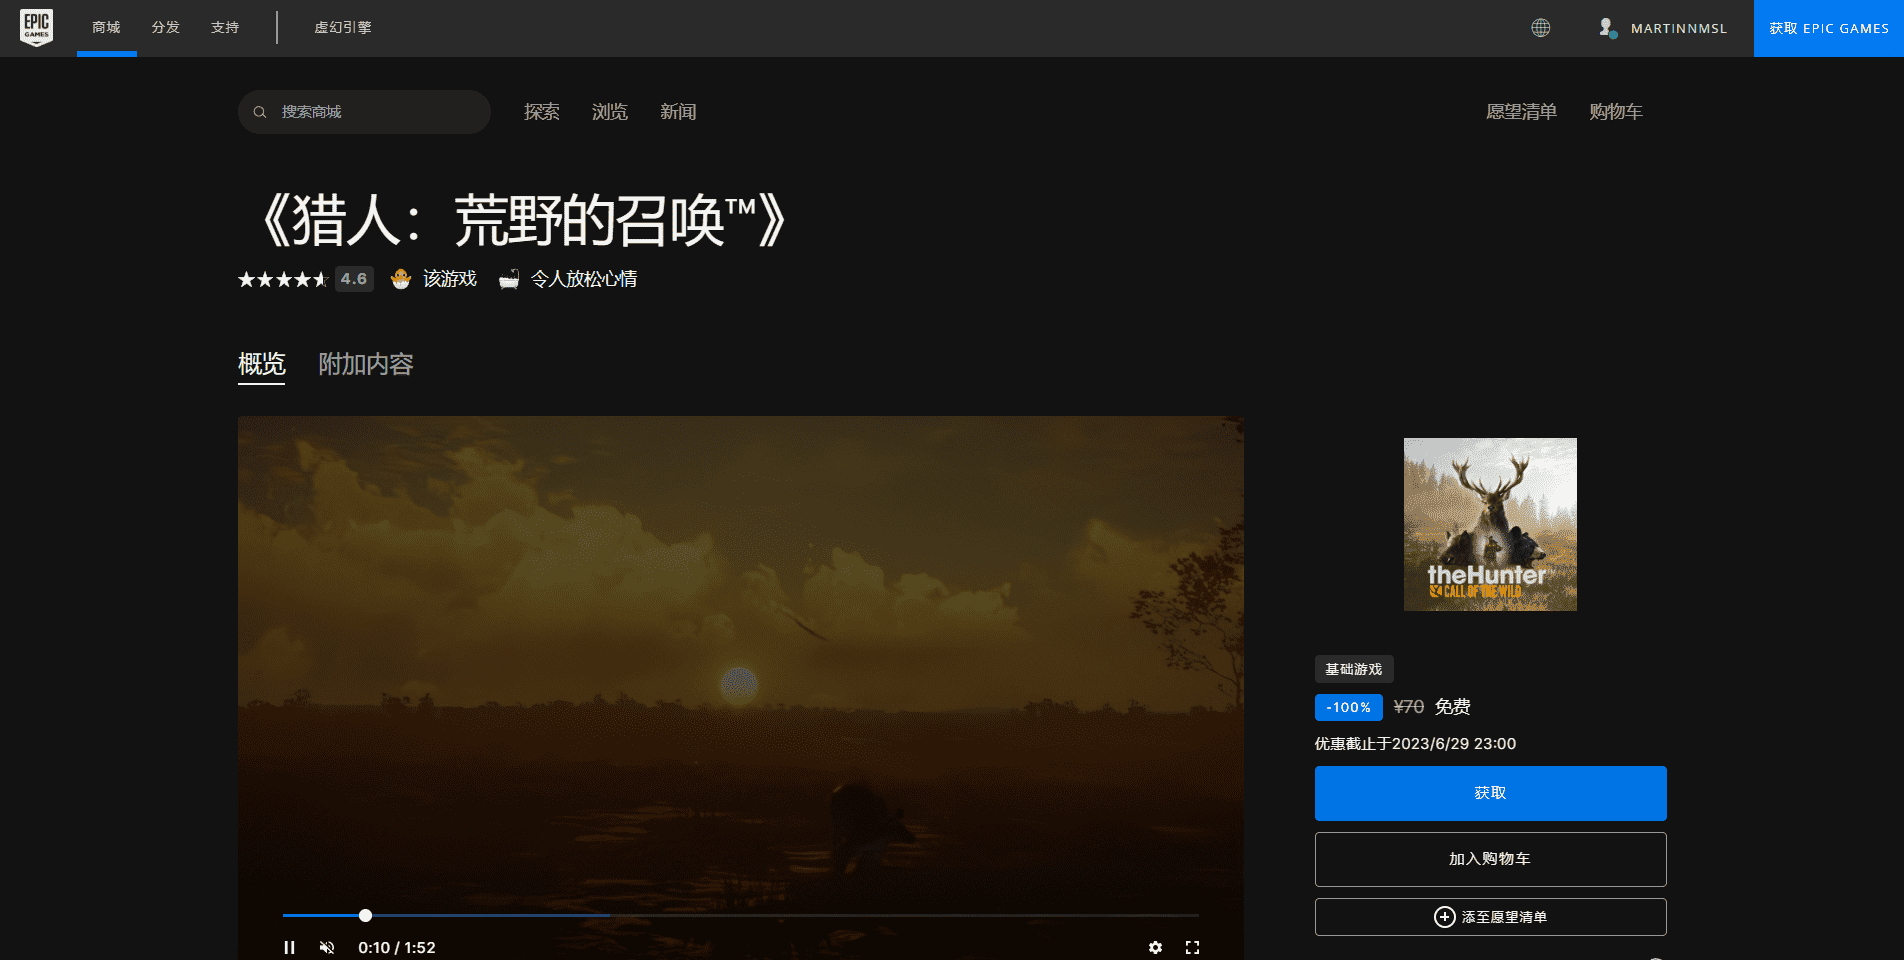Screen dimensions: 1904x960
Task: Click the blue 获取 button
Action: click(1490, 793)
